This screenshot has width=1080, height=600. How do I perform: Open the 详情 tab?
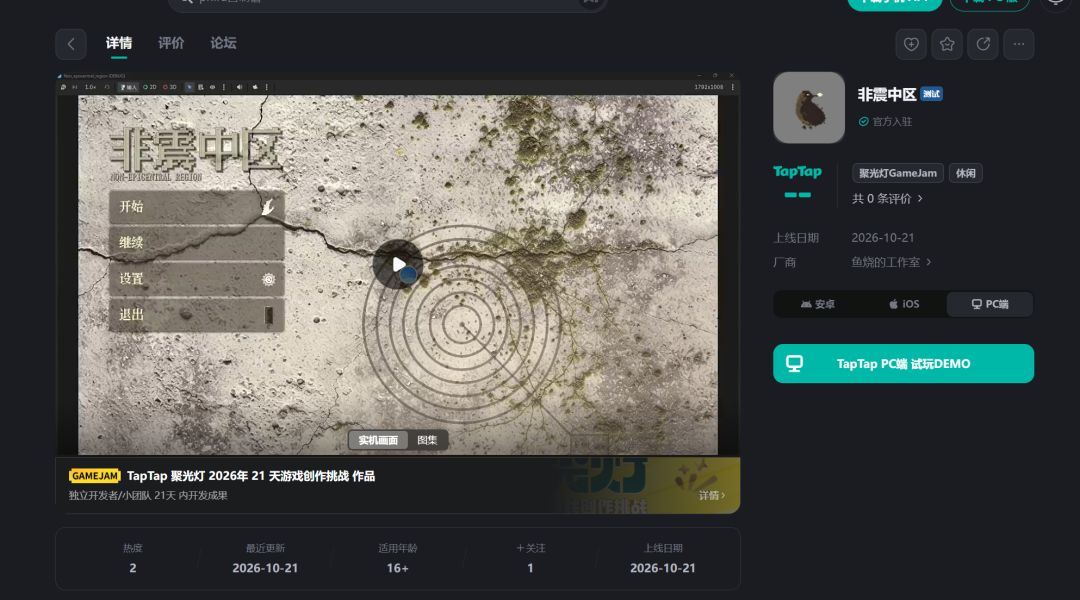(118, 43)
